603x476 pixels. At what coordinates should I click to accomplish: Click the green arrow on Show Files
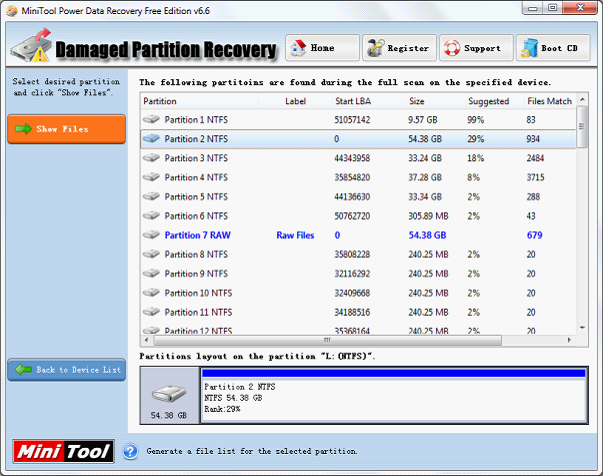23,129
